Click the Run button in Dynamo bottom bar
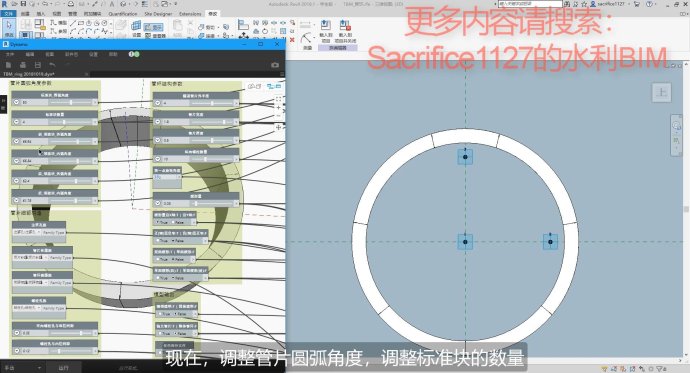The height and width of the screenshot is (373, 690). click(x=64, y=368)
